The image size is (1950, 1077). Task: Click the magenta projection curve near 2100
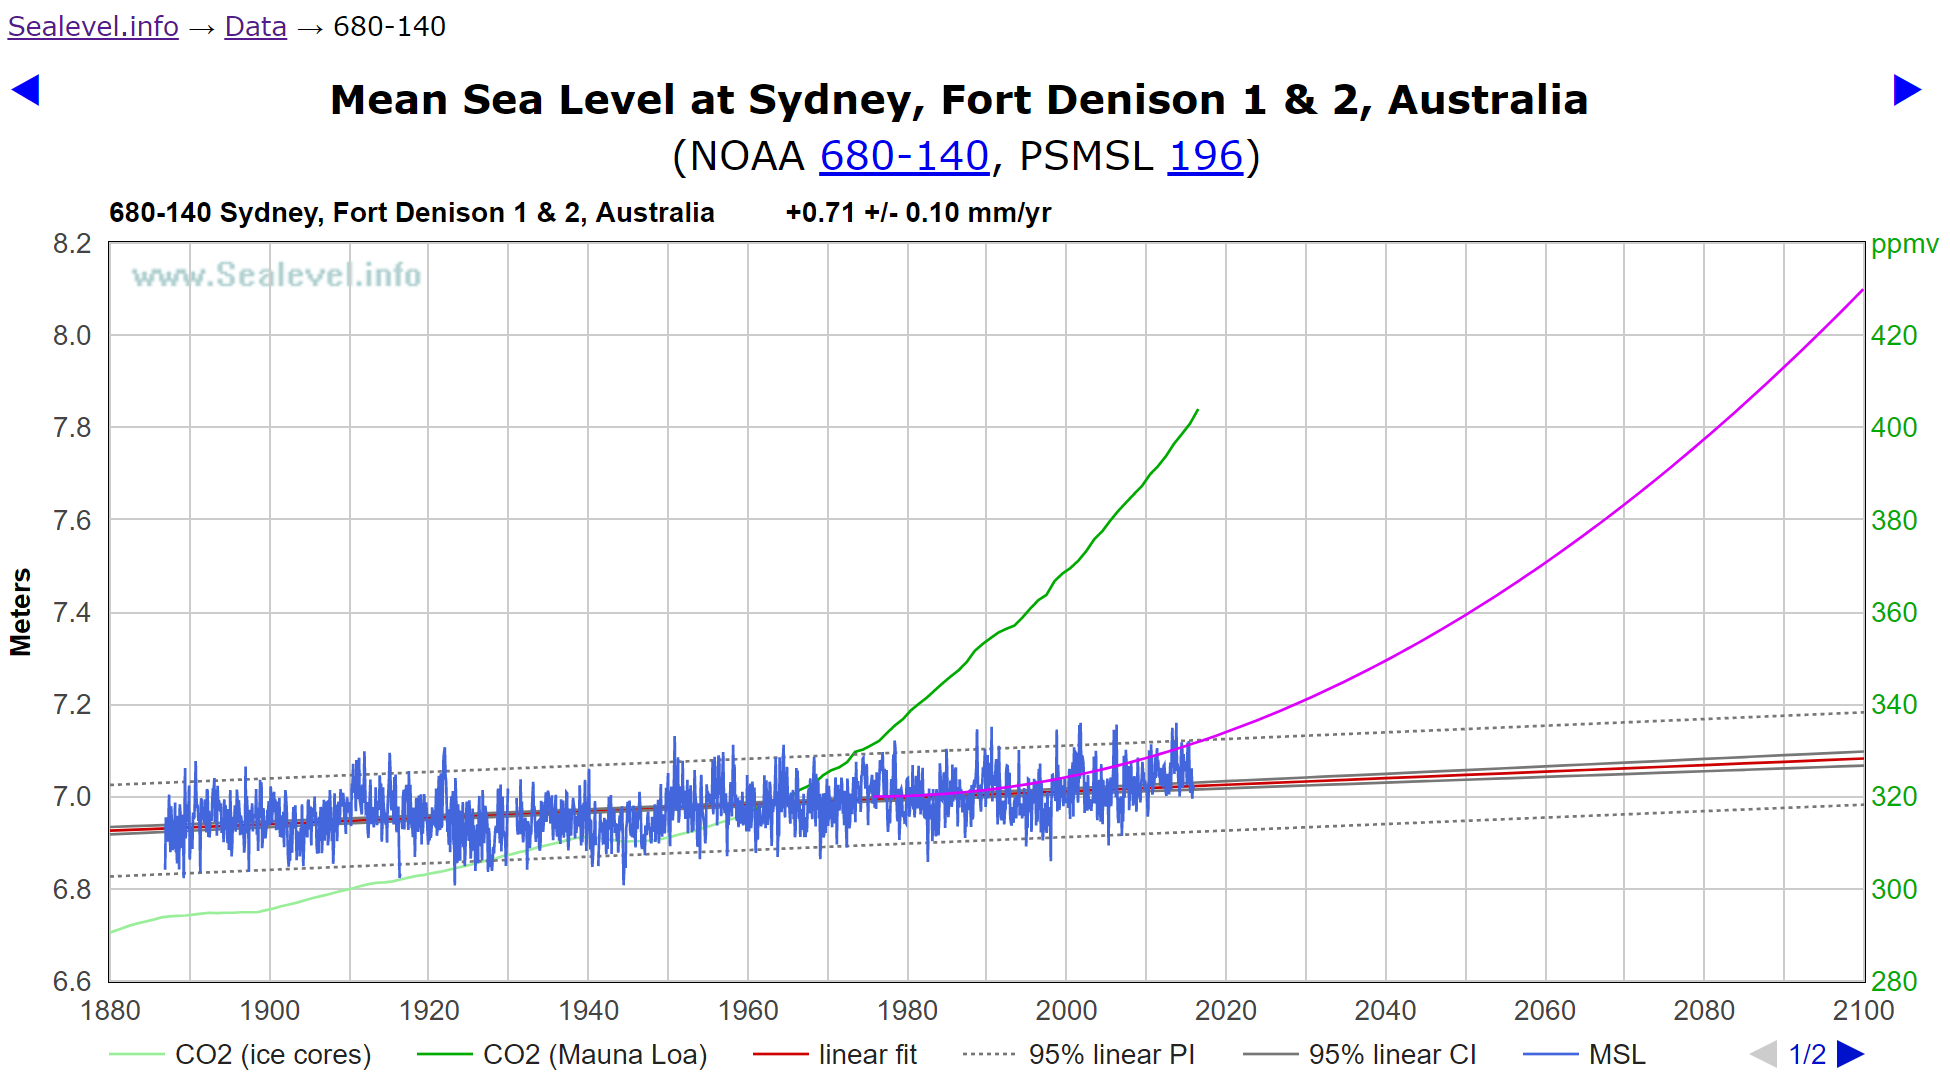(x=1855, y=298)
